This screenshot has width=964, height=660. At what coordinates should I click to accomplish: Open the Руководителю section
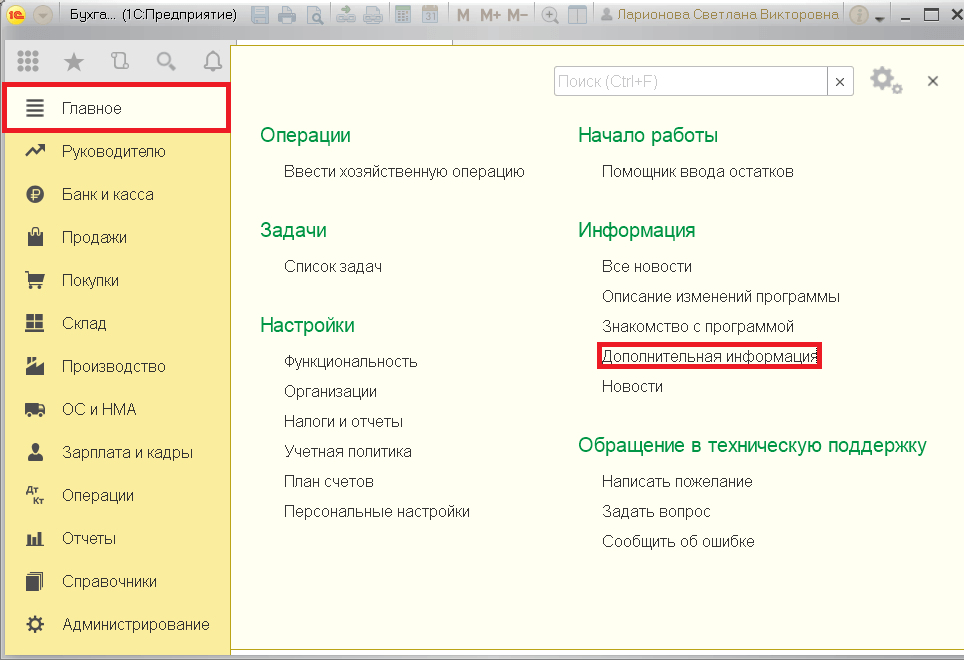pyautogui.click(x=116, y=151)
